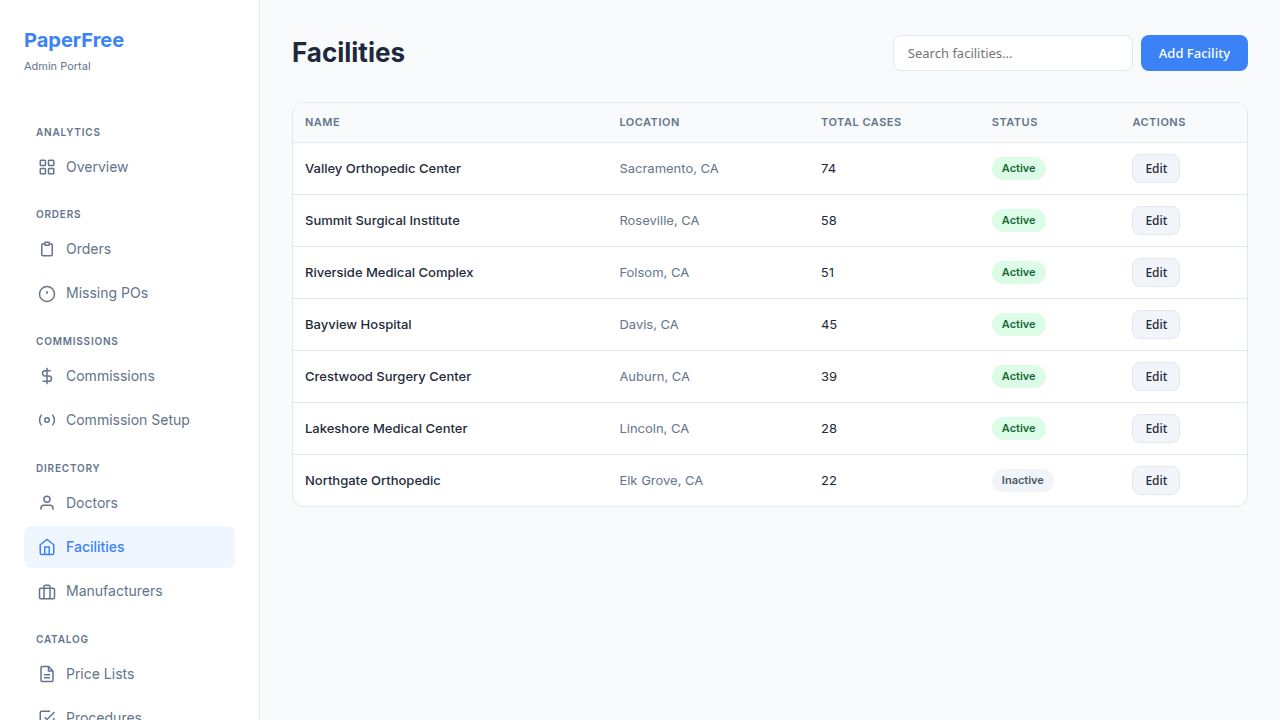Open the Manufacturers section

(x=114, y=591)
